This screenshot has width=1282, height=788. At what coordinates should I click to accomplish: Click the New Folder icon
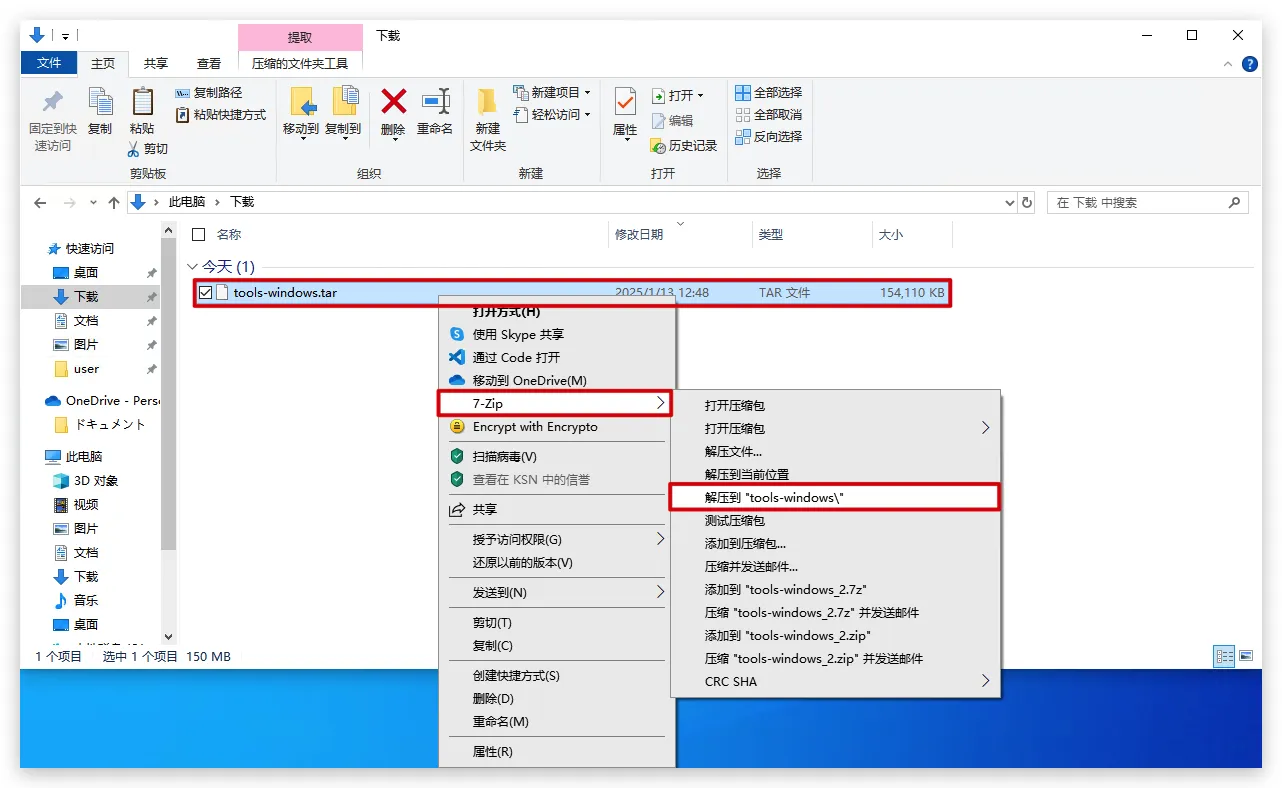point(487,103)
